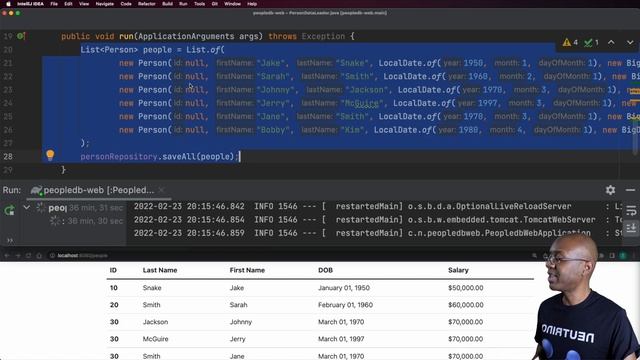Click the OptionalLiveReloadServer log line
640x360 pixels.
click(x=375, y=207)
